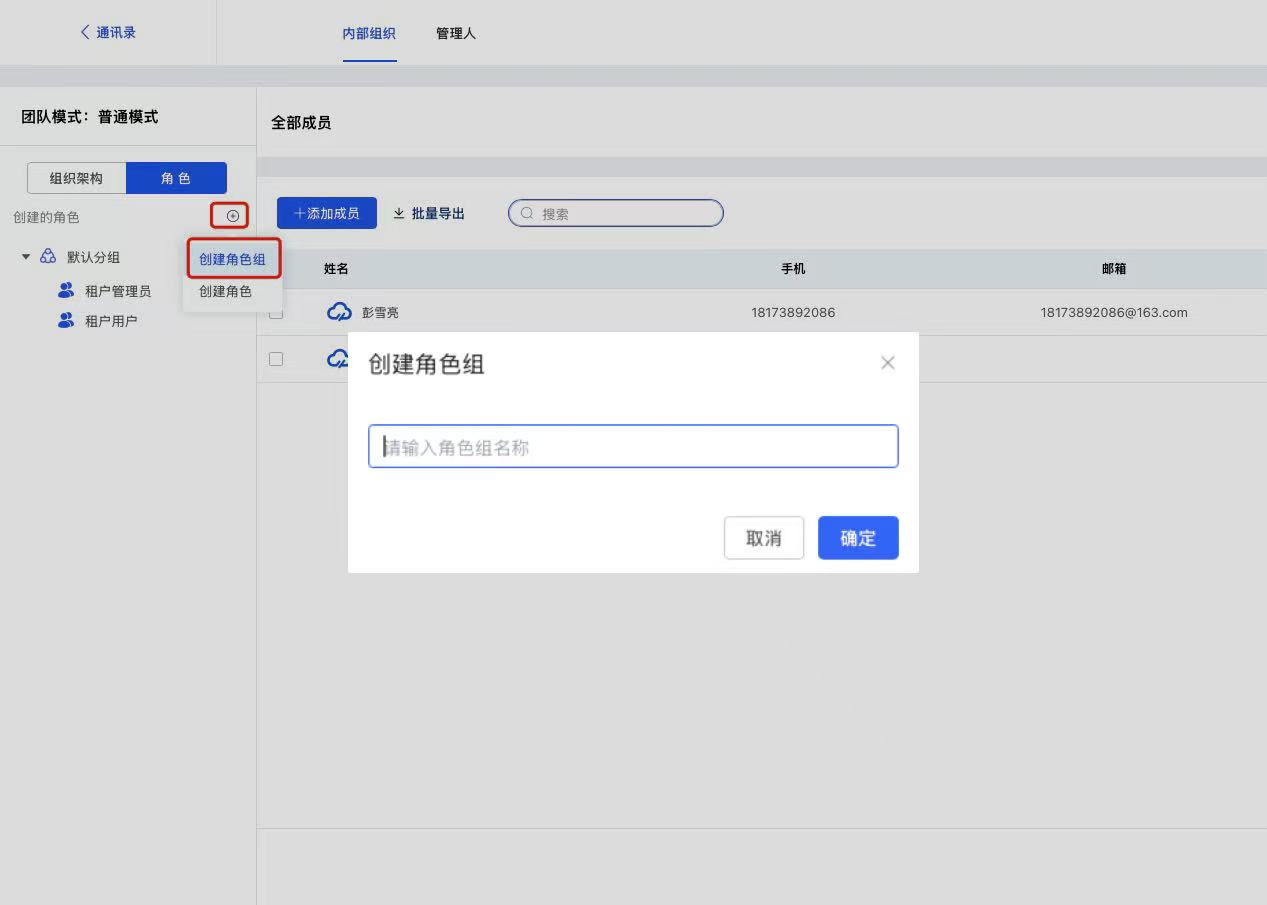Click the 默认分组 group icon
Image resolution: width=1267 pixels, height=905 pixels.
(x=48, y=257)
